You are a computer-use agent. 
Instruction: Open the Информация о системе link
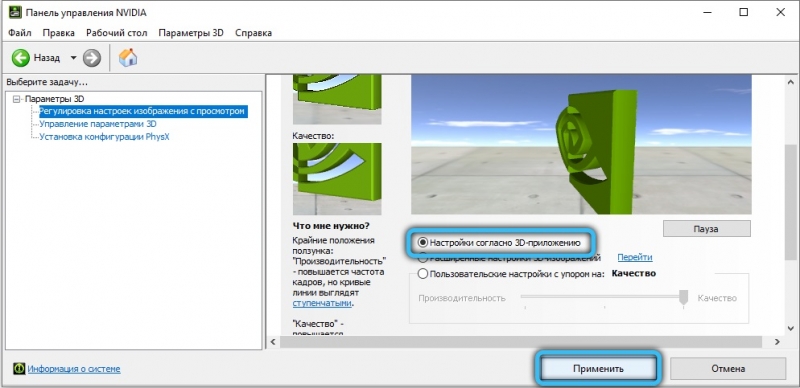74,369
